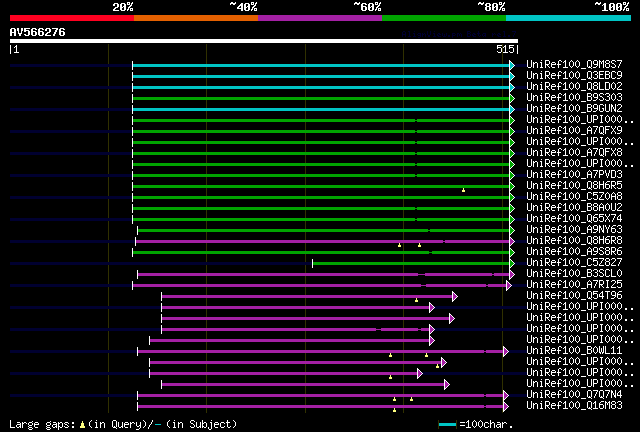
Task: Click the green alignment bar for UniRef100_C5Z827
Action: tap(411, 264)
